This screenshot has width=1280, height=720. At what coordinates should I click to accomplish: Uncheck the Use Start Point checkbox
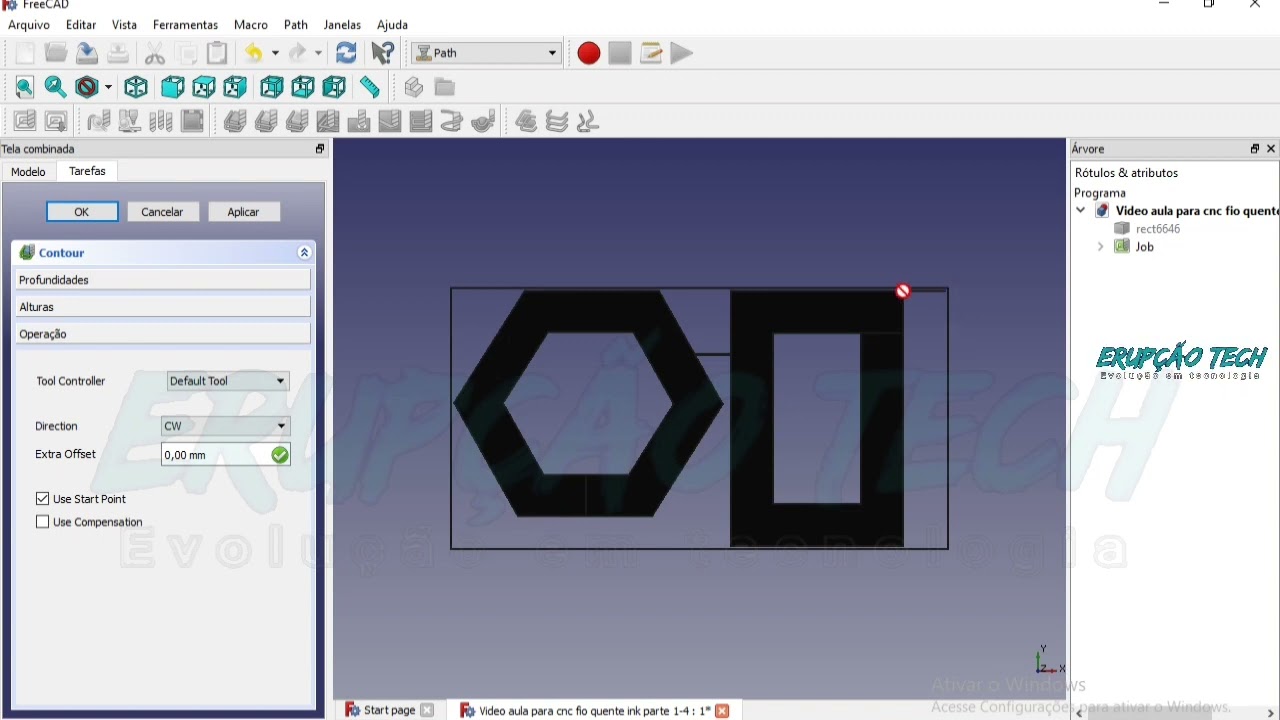[x=42, y=499]
